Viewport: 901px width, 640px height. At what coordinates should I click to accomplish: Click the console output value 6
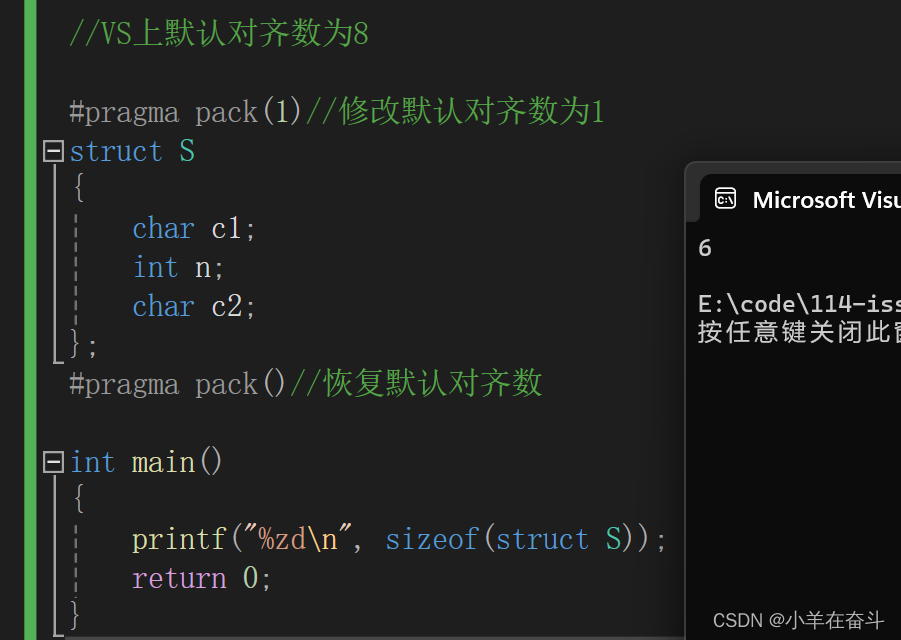705,248
